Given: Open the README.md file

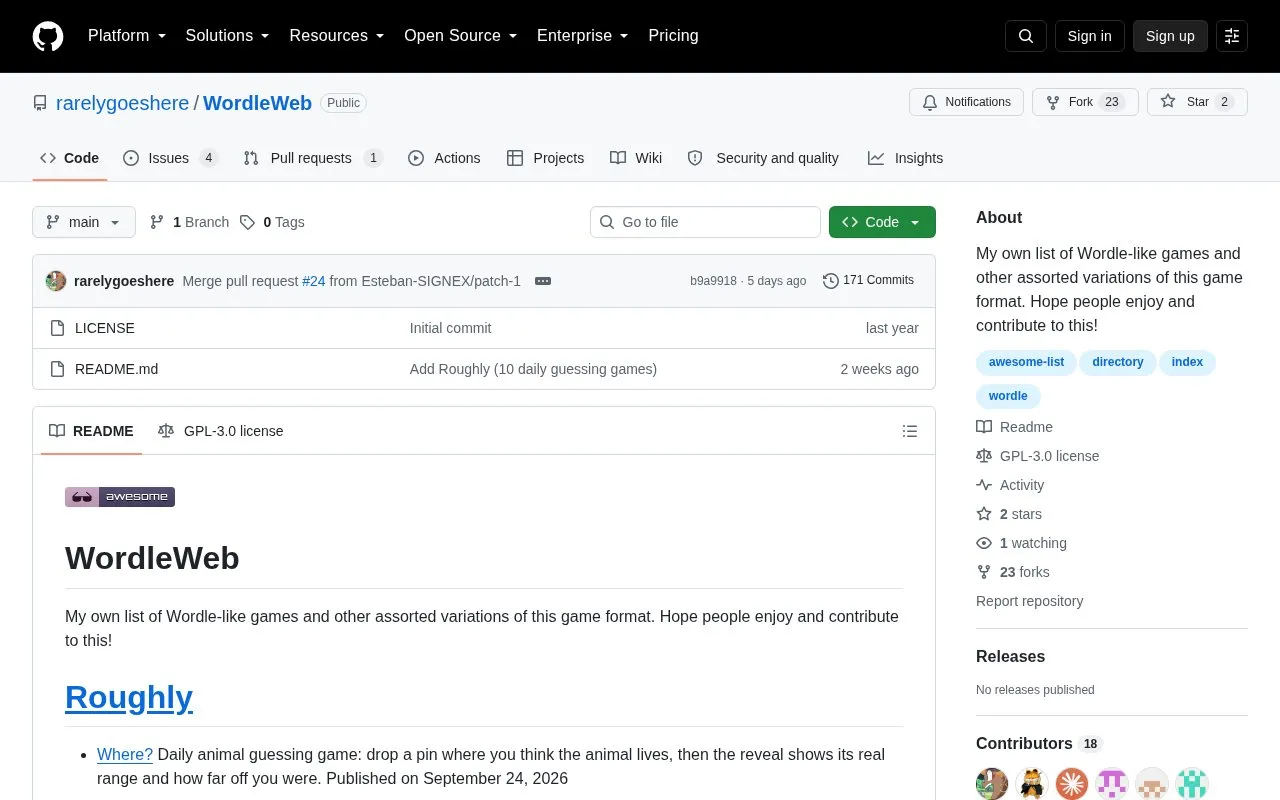Looking at the screenshot, I should pos(116,369).
